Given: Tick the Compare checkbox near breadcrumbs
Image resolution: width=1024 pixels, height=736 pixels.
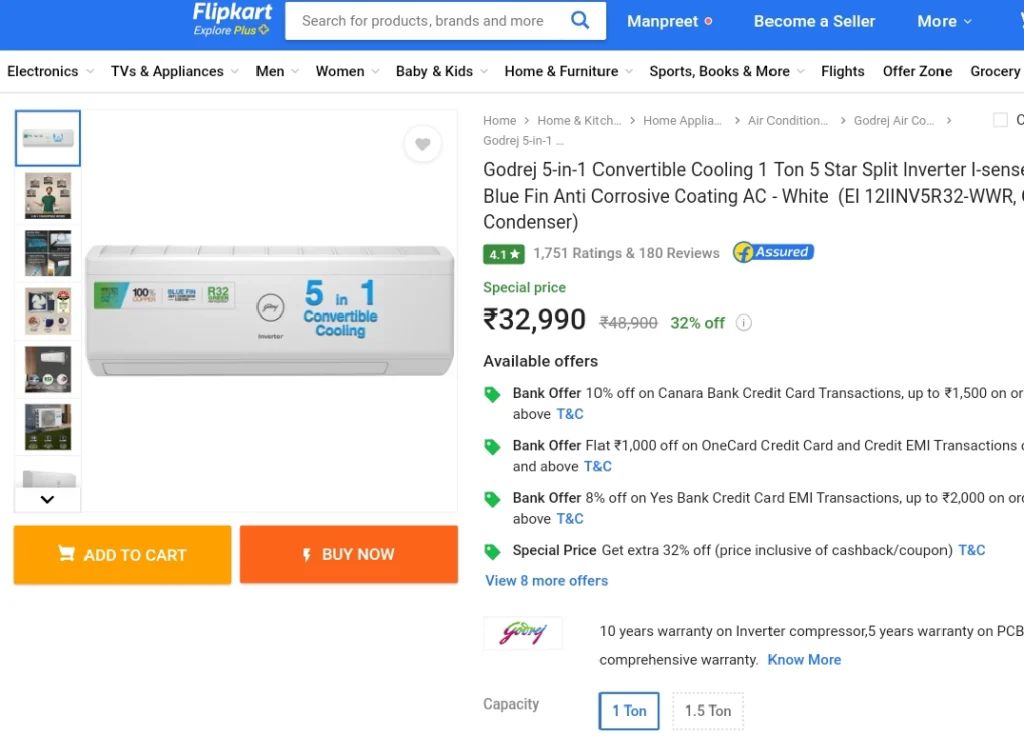Looking at the screenshot, I should (x=1000, y=120).
